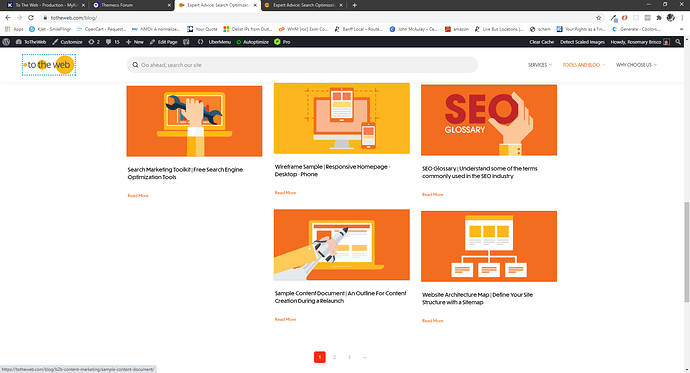Open the Your Quote bookmark
Screen dimensions: 690x373
pyautogui.click(x=202, y=29)
